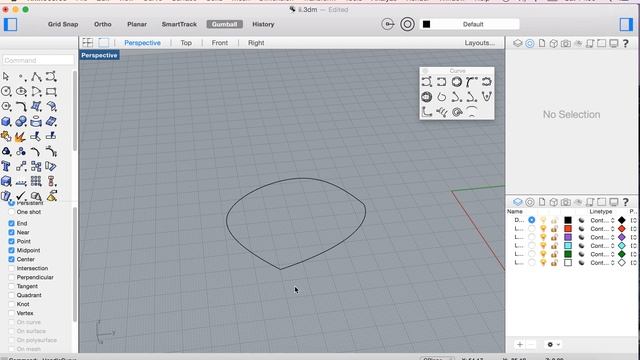
Task: Turn off the Gumball button
Action: click(x=224, y=24)
